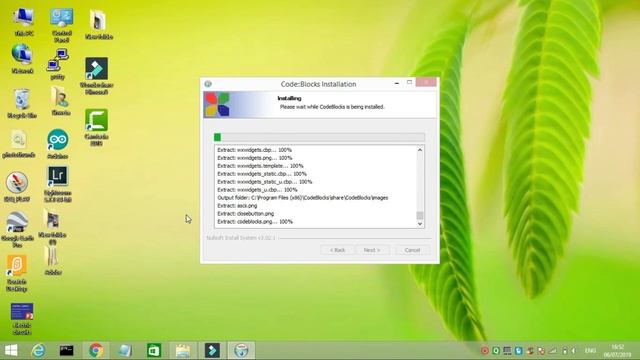Viewport: 640px width, 360px height.
Task: Select the 'Output folder: C:\Program Files (x86)' log line
Action: click(302, 198)
